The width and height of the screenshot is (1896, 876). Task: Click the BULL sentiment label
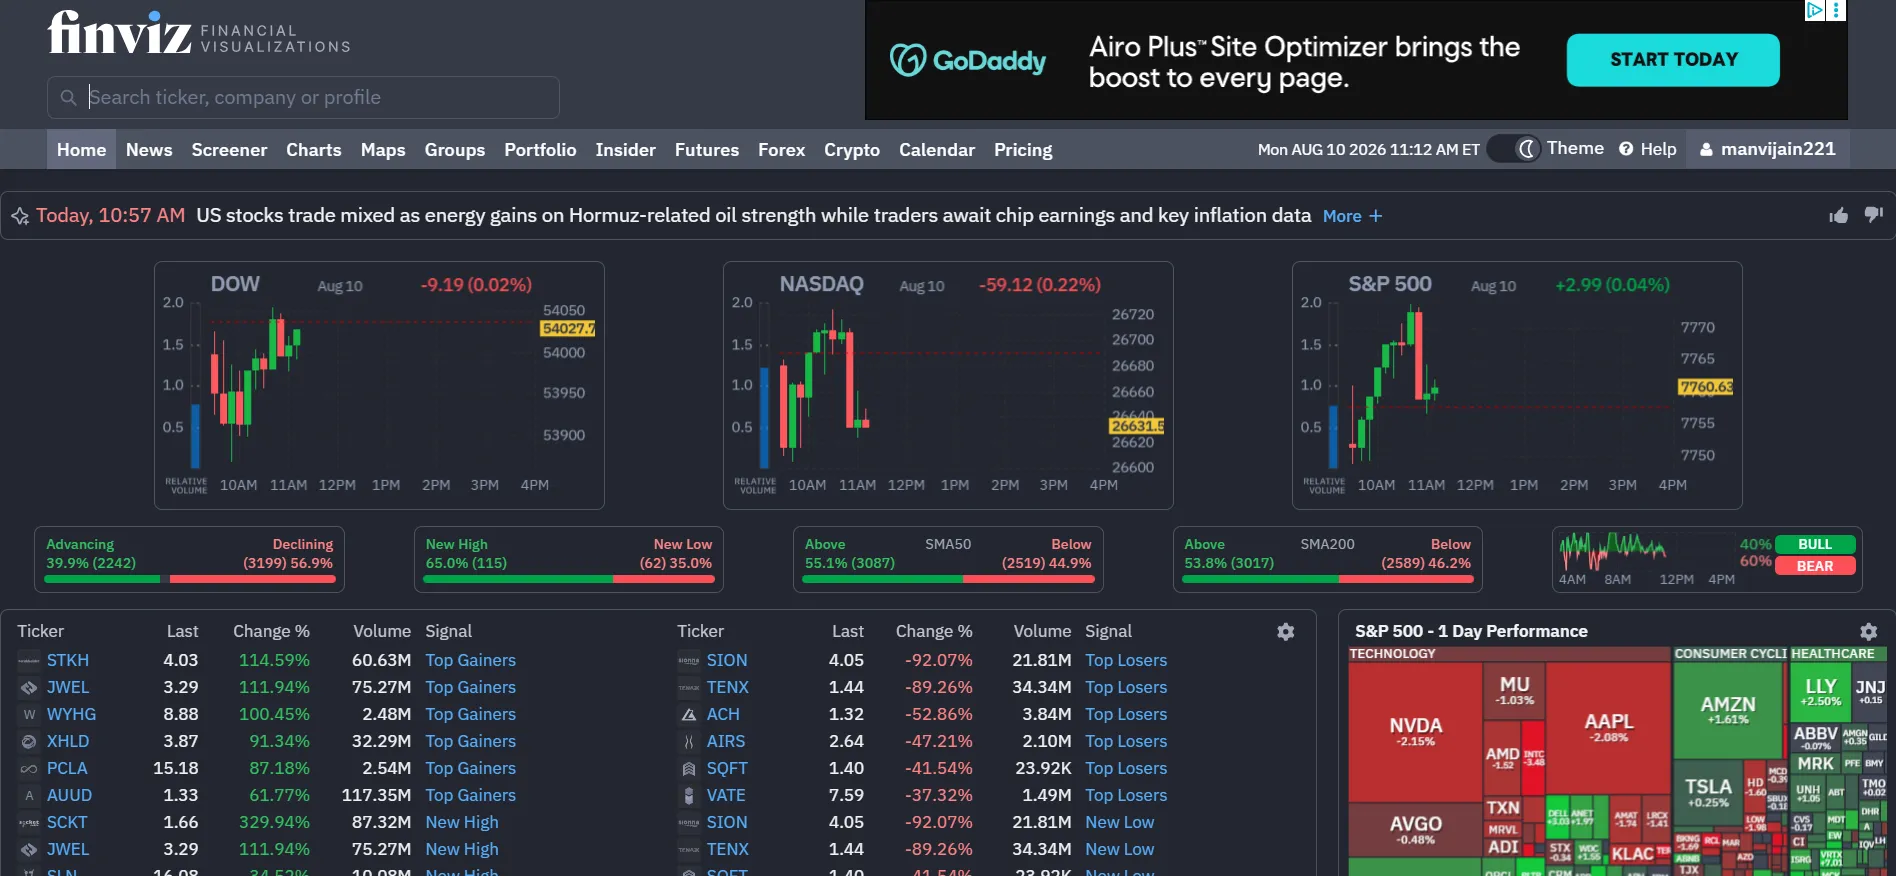point(1815,545)
